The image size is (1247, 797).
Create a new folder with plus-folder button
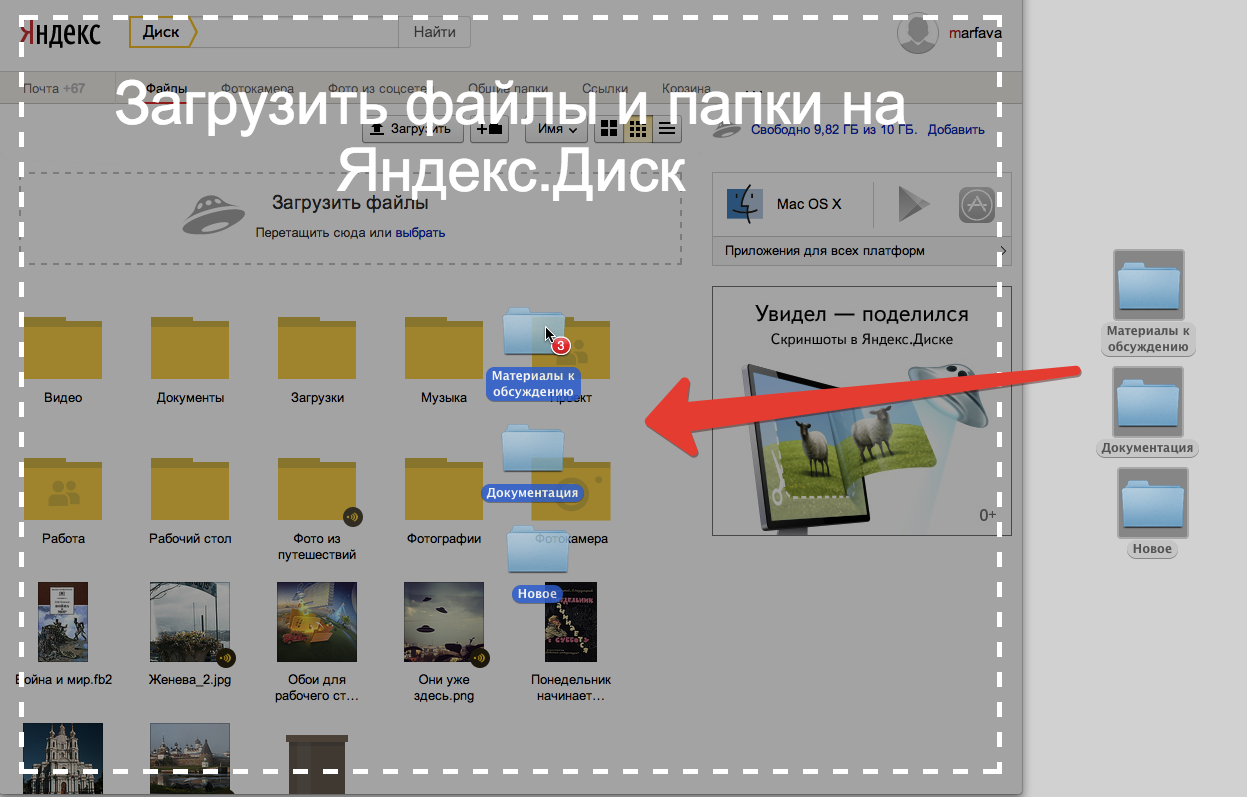tap(489, 129)
